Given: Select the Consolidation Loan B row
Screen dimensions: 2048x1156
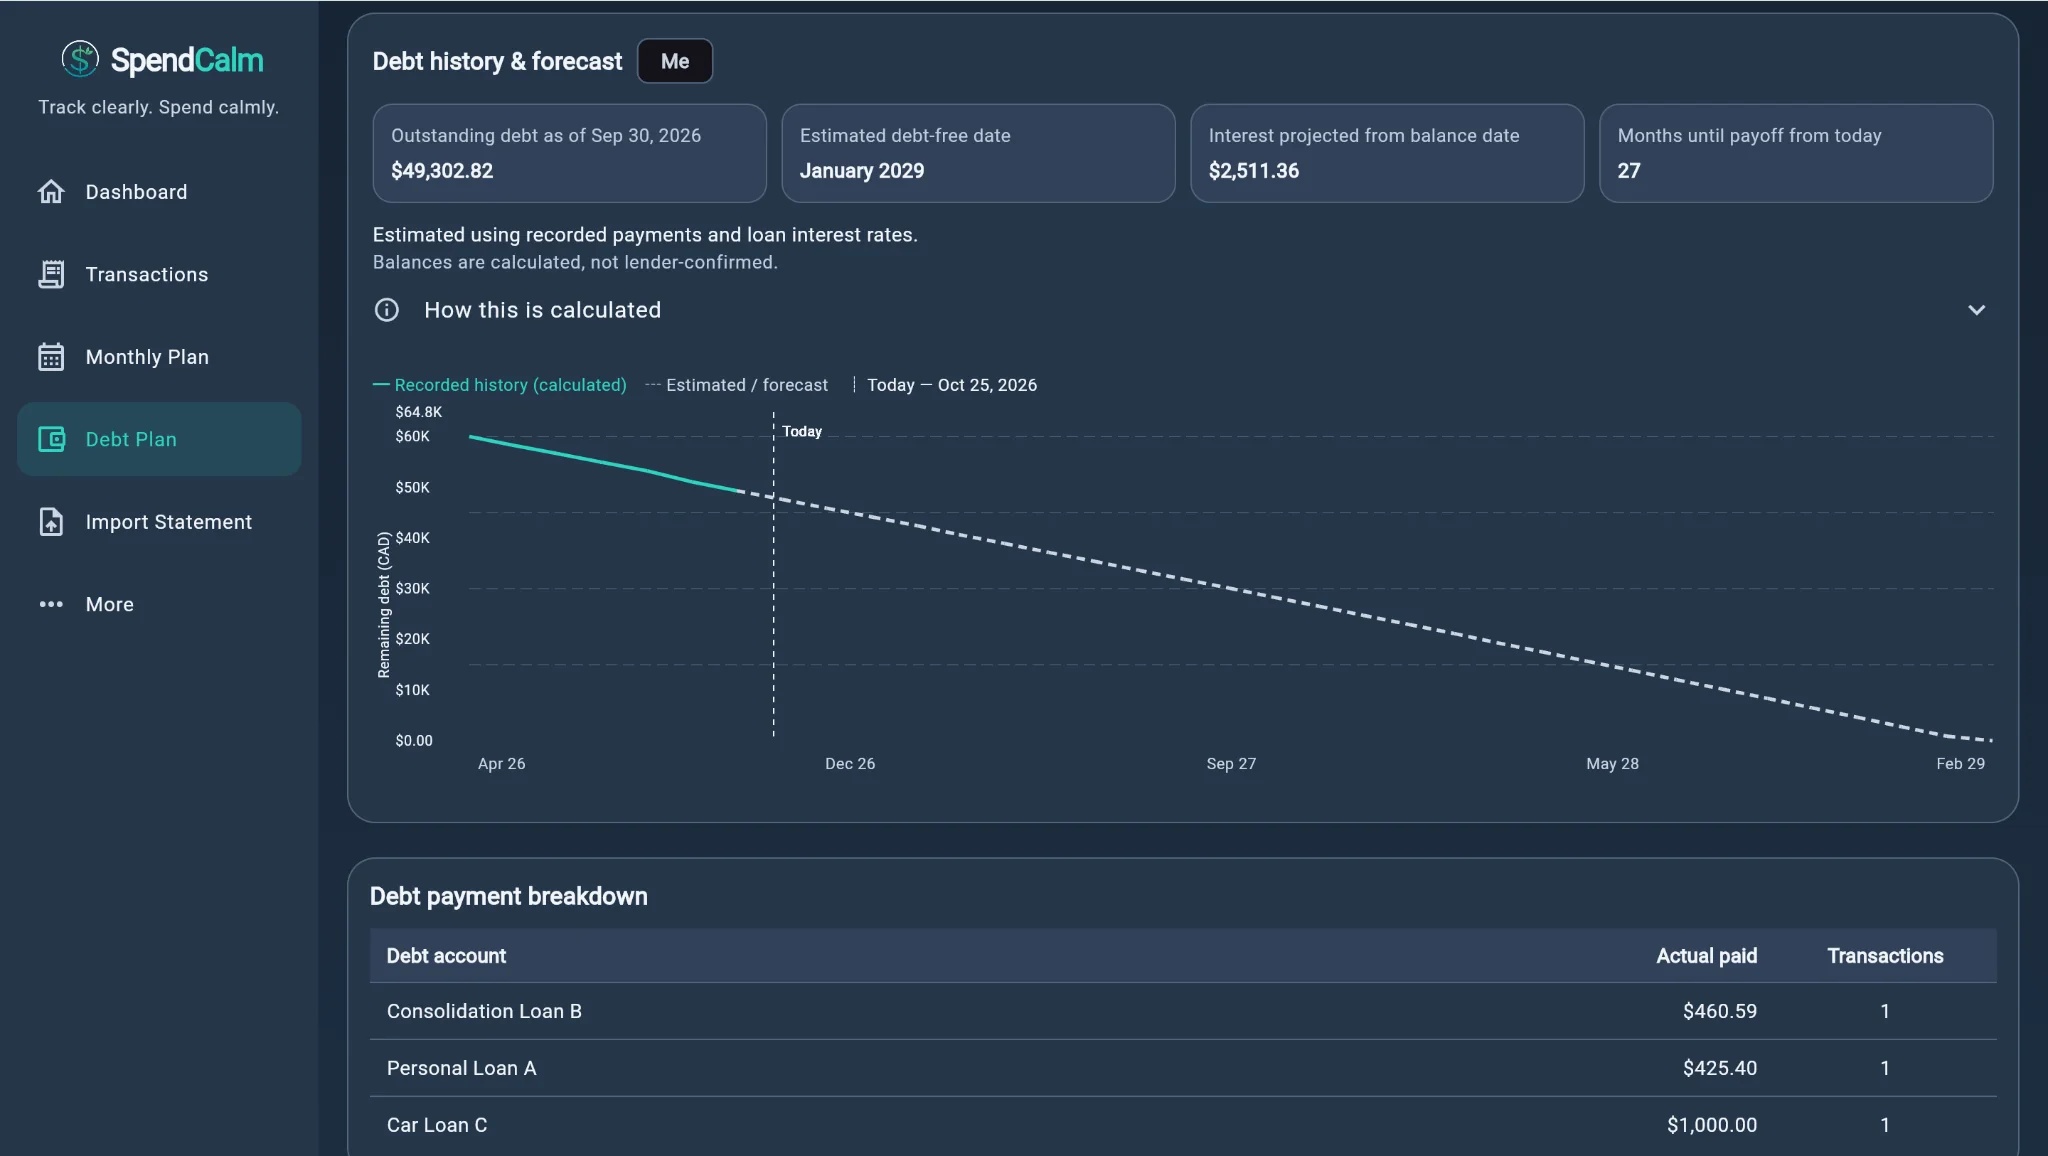Looking at the screenshot, I should click(x=1183, y=1011).
